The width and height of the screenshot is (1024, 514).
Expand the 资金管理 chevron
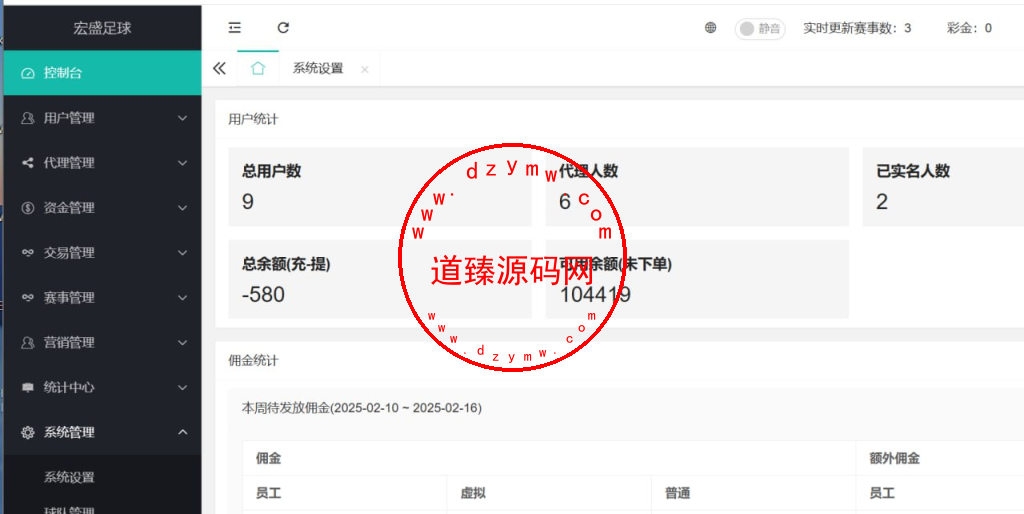click(x=183, y=208)
